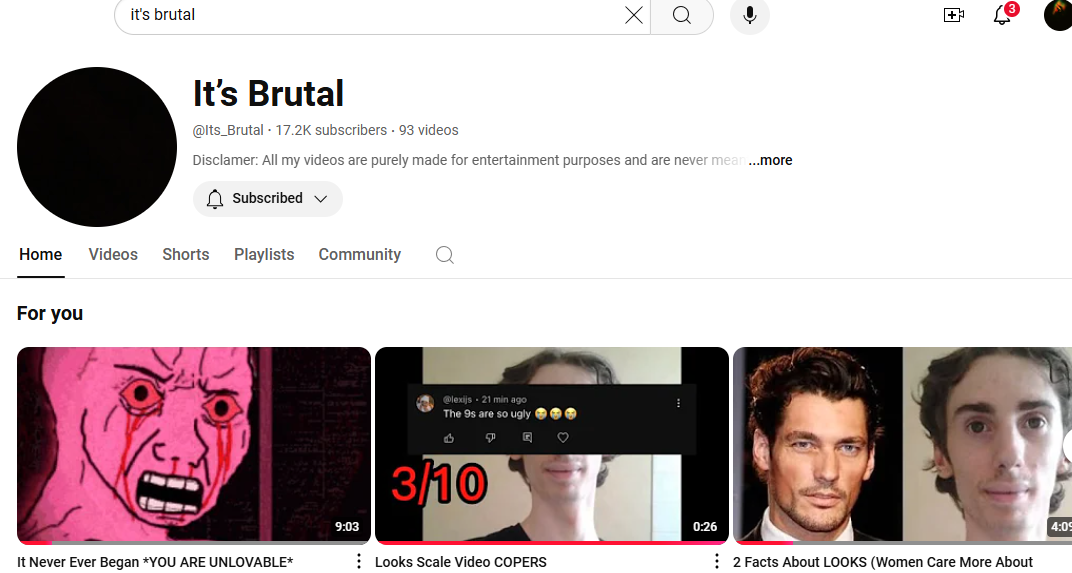Screen dimensions: 1072x573
Task: Expand channel description with '...more'
Action: 770,160
